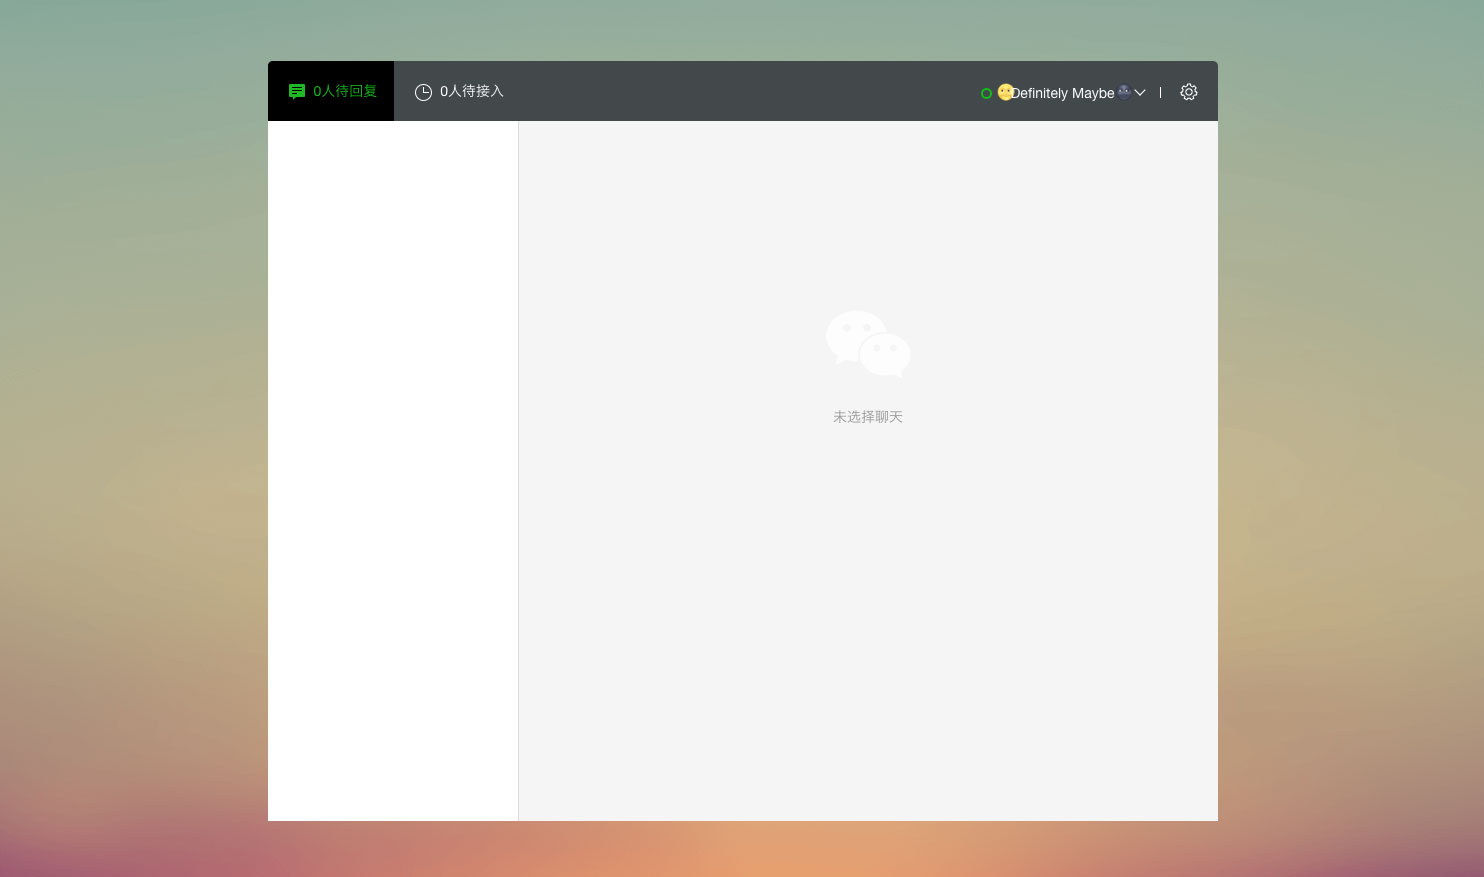Image resolution: width=1484 pixels, height=877 pixels.
Task: Open settings via the gear icon
Action: (1188, 92)
